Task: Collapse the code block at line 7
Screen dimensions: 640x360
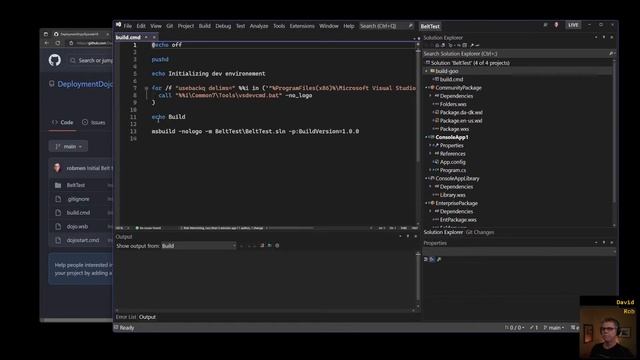Action: coord(146,88)
